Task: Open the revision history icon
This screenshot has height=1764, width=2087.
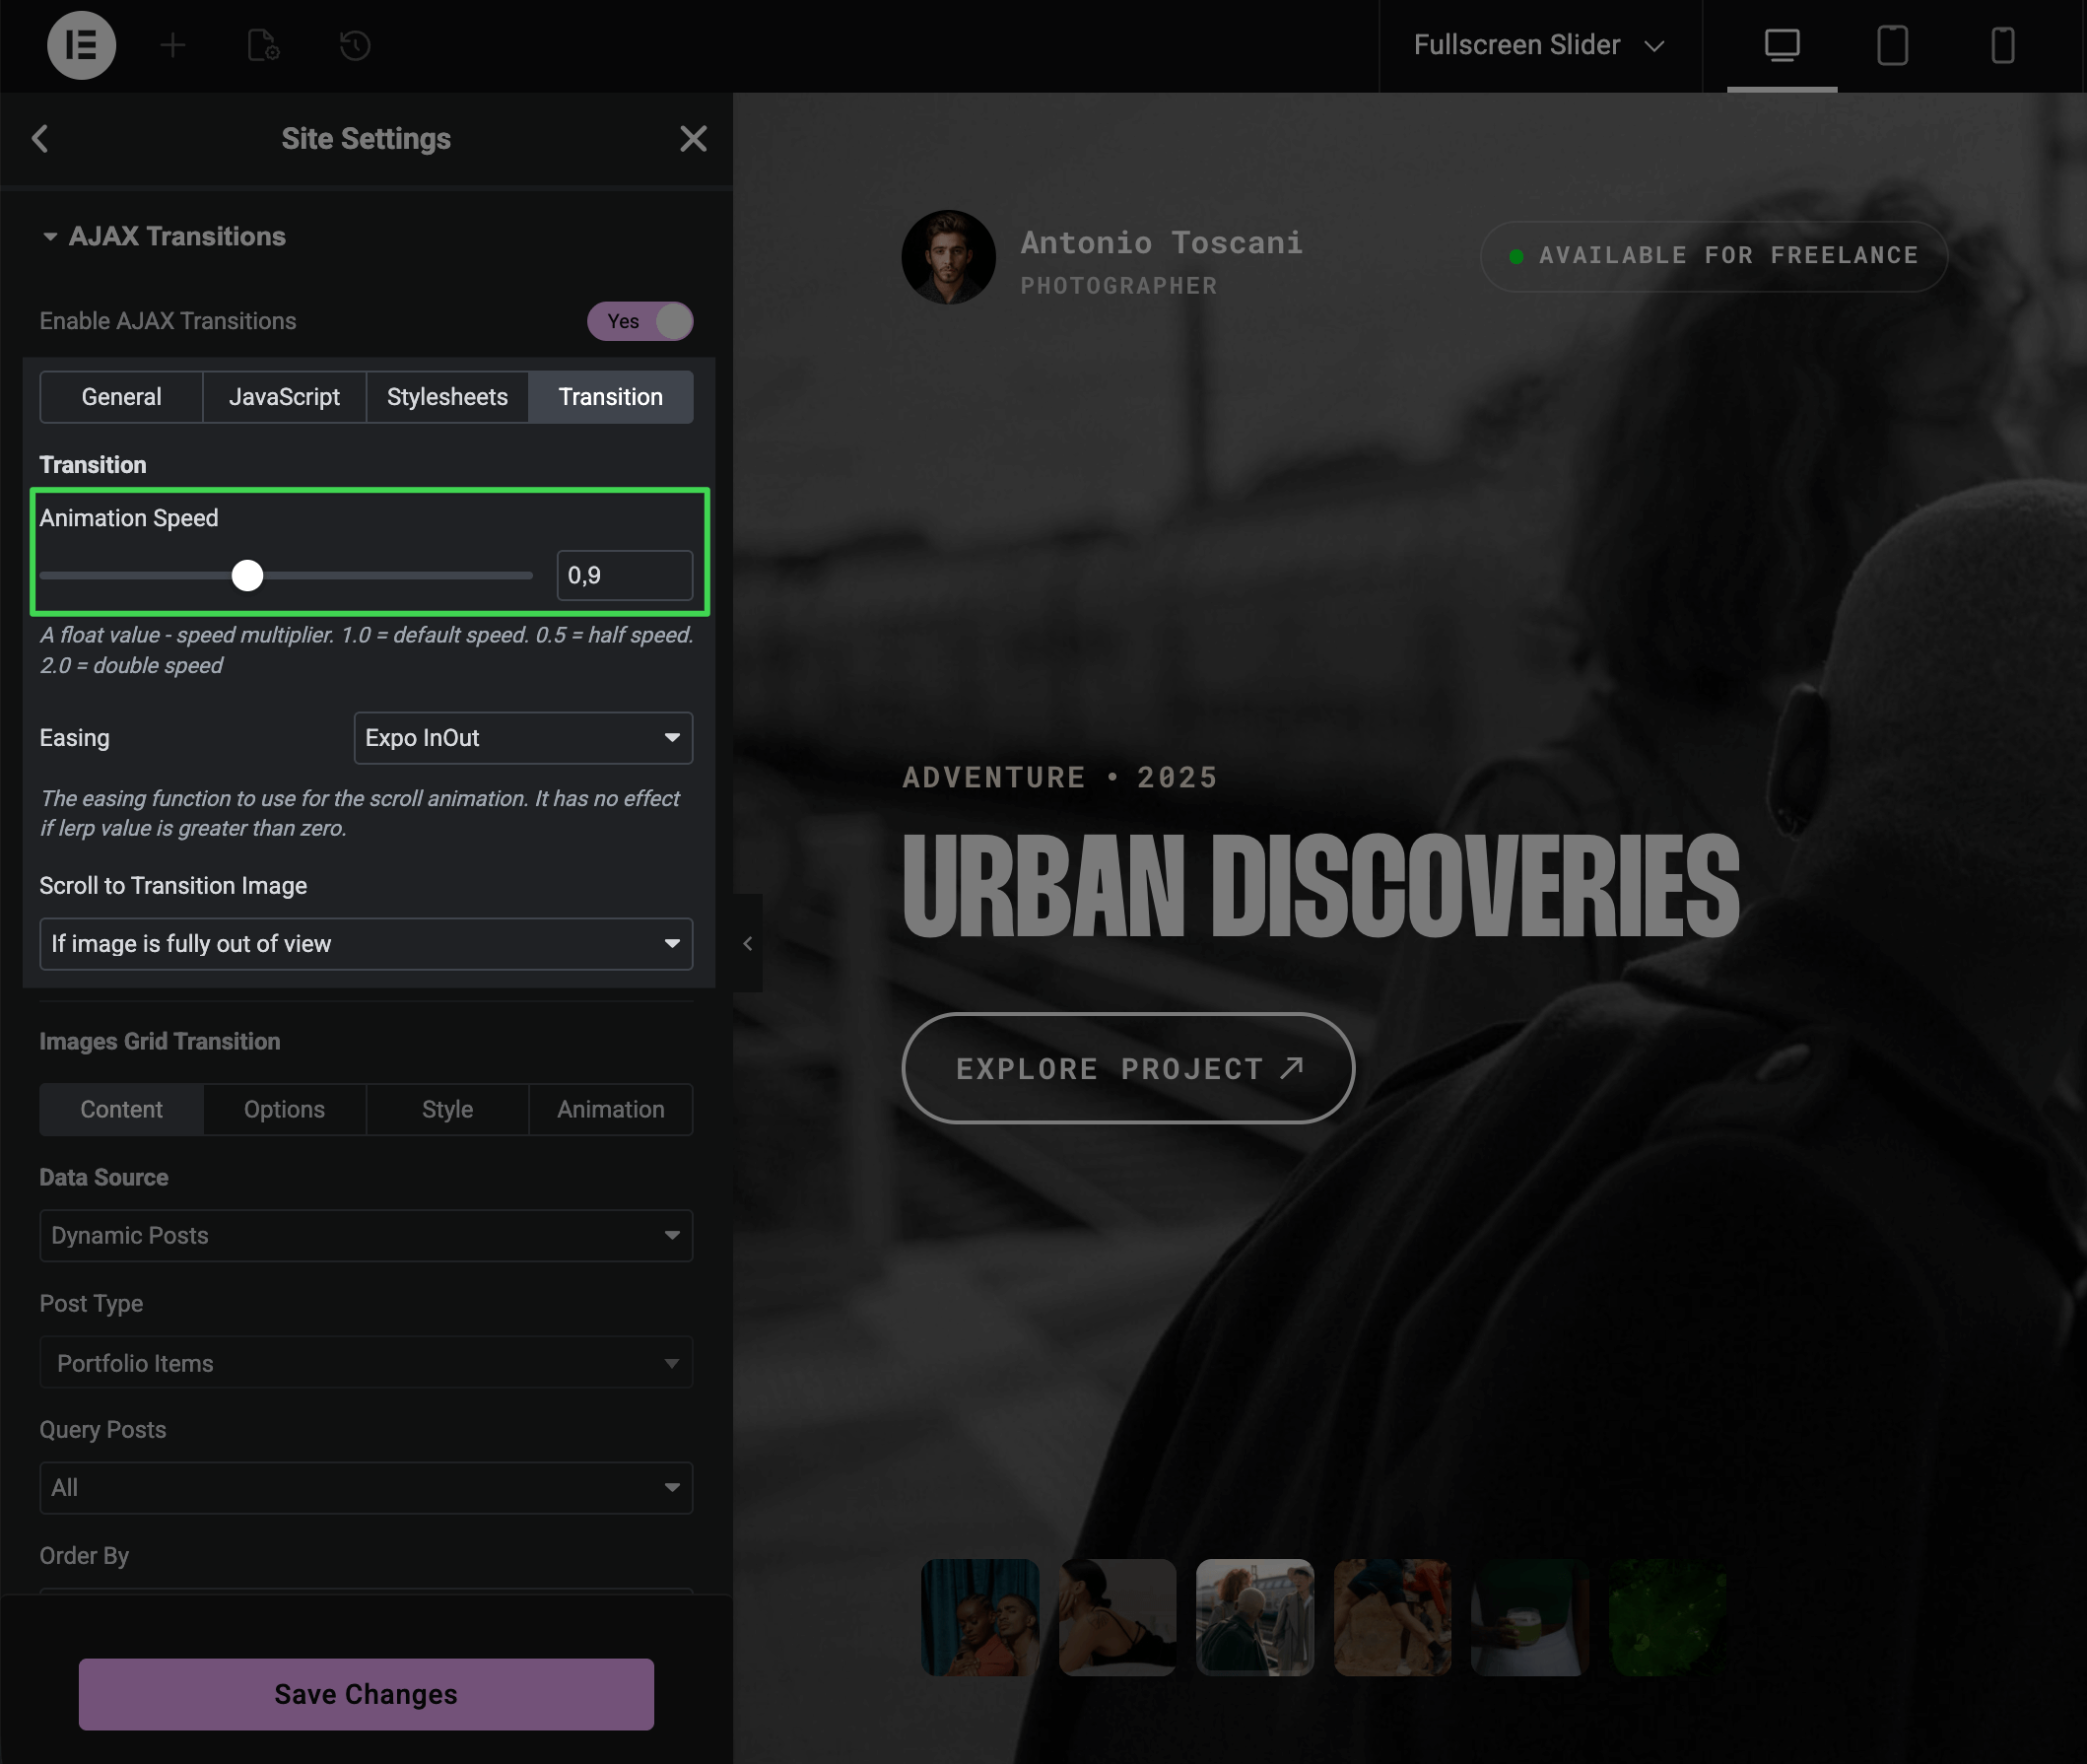Action: tap(355, 45)
